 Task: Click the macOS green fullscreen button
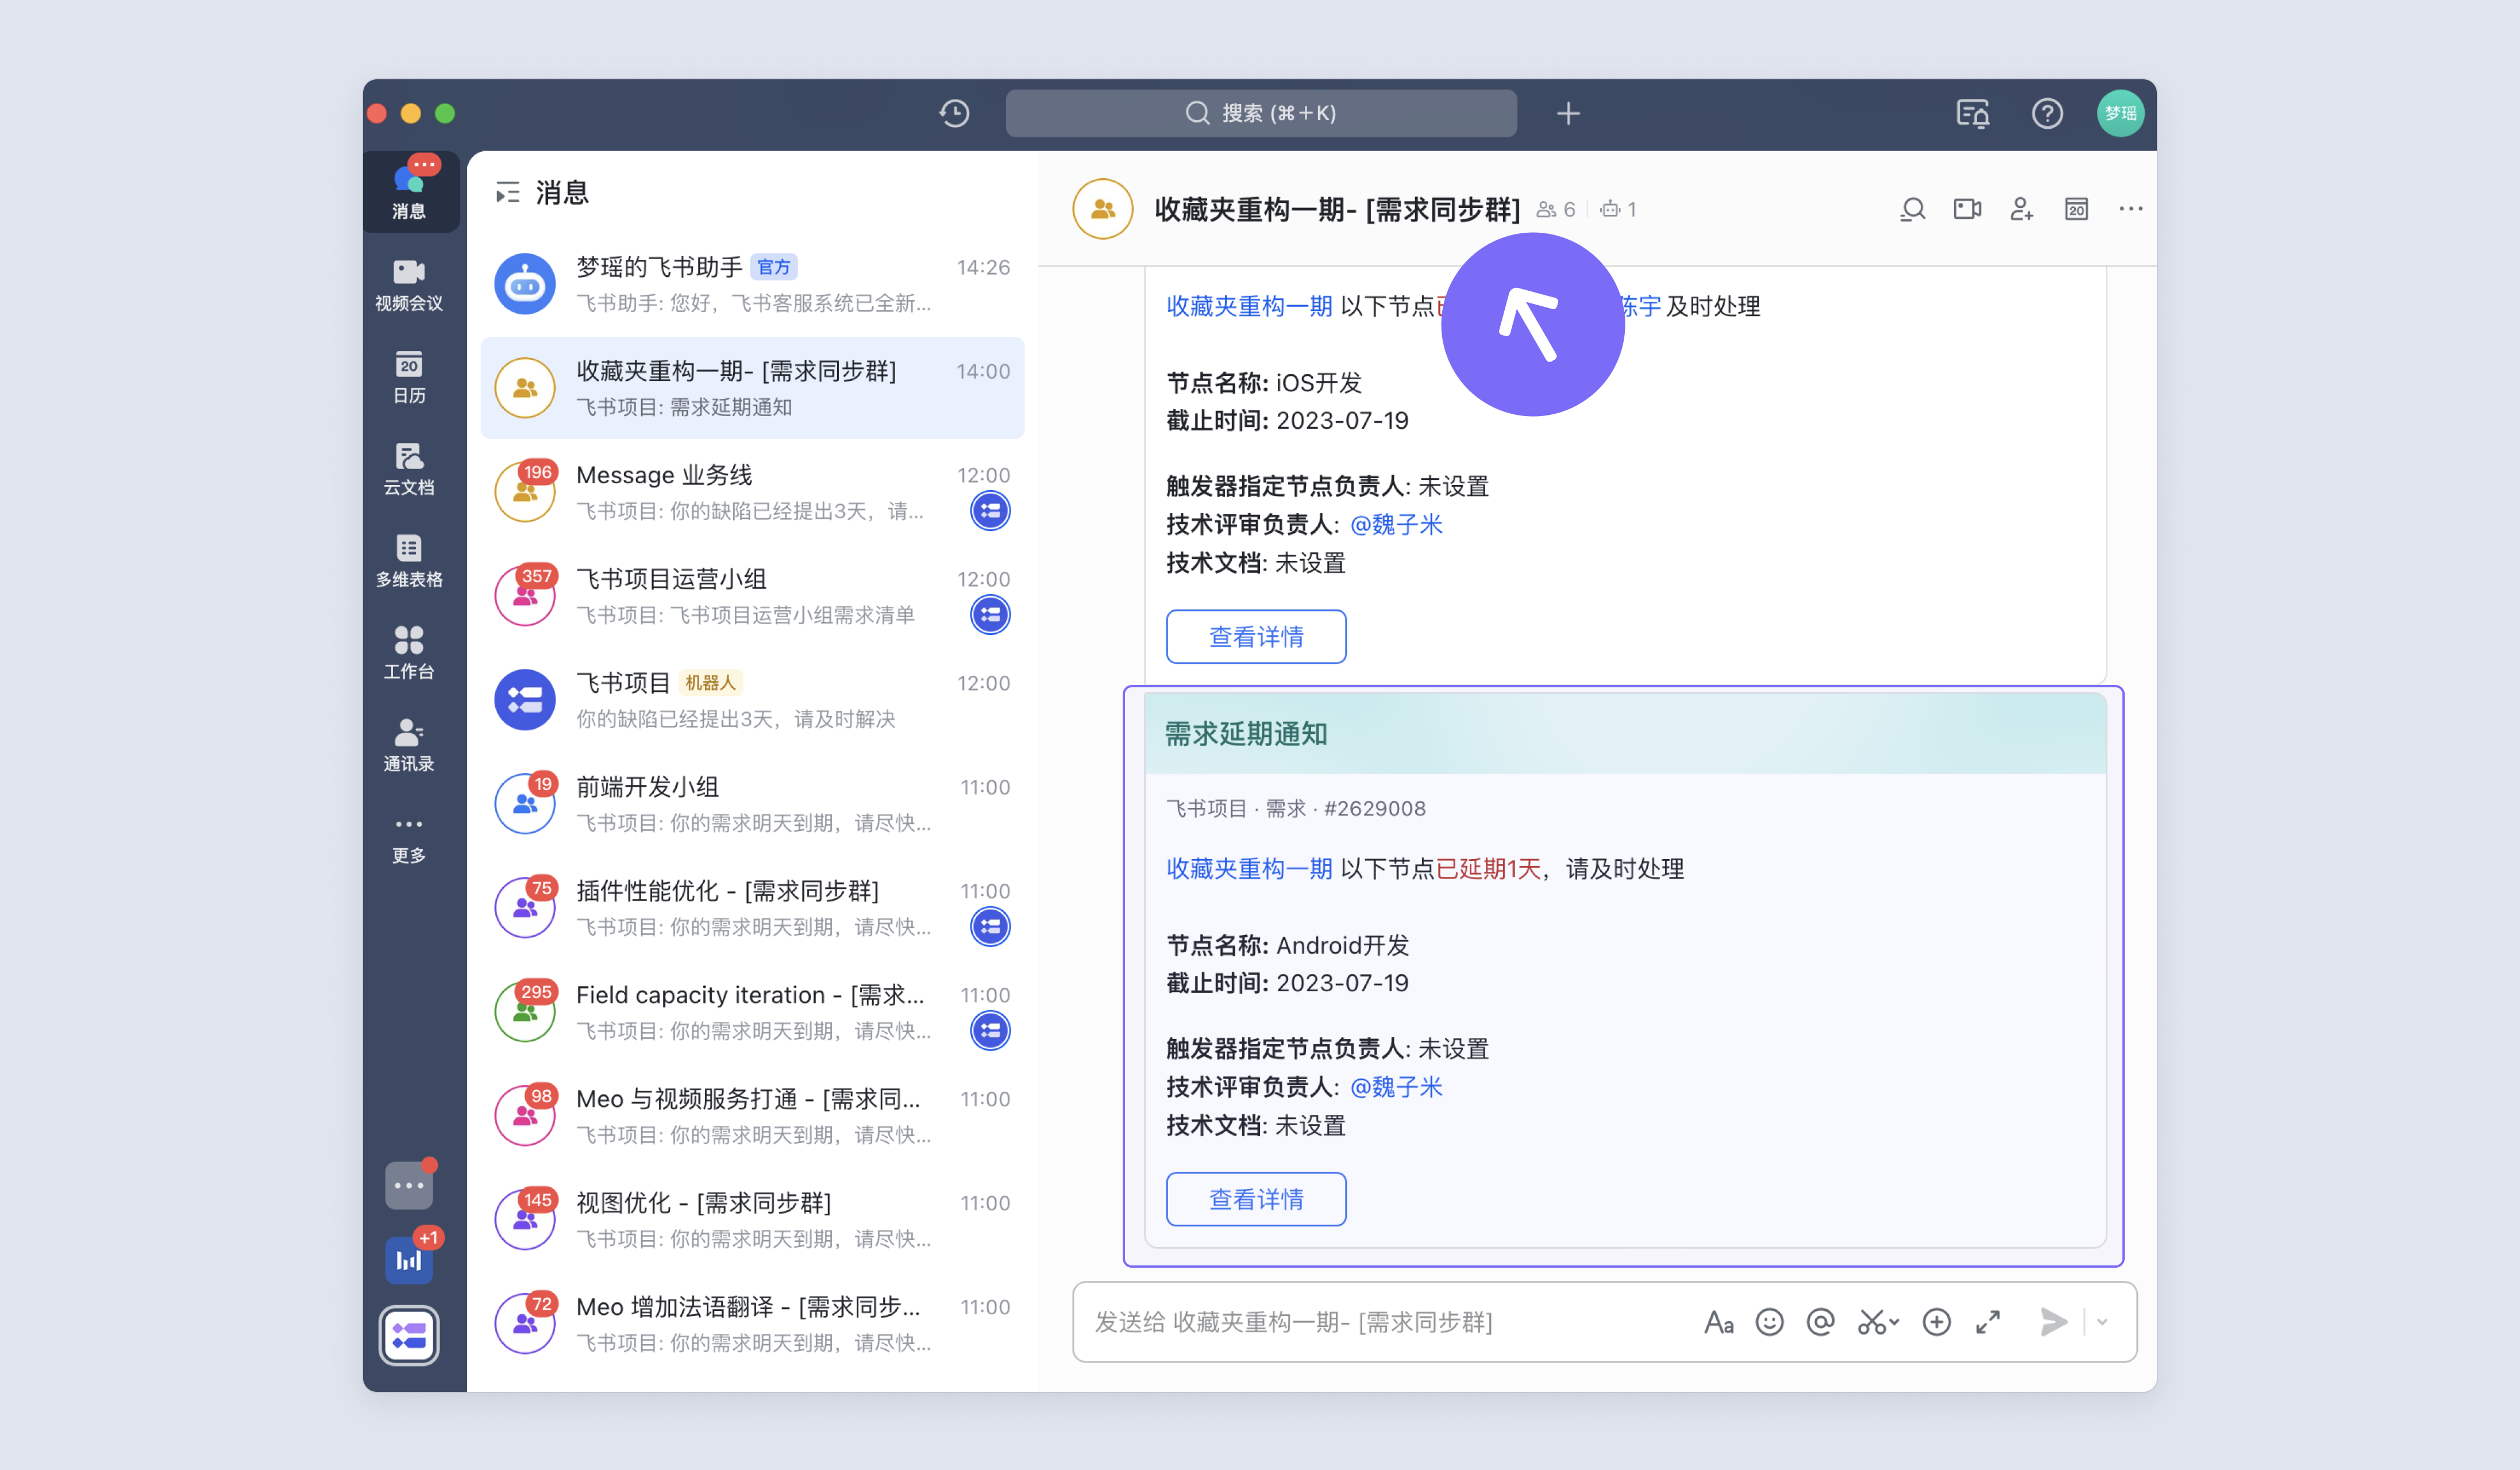point(445,113)
